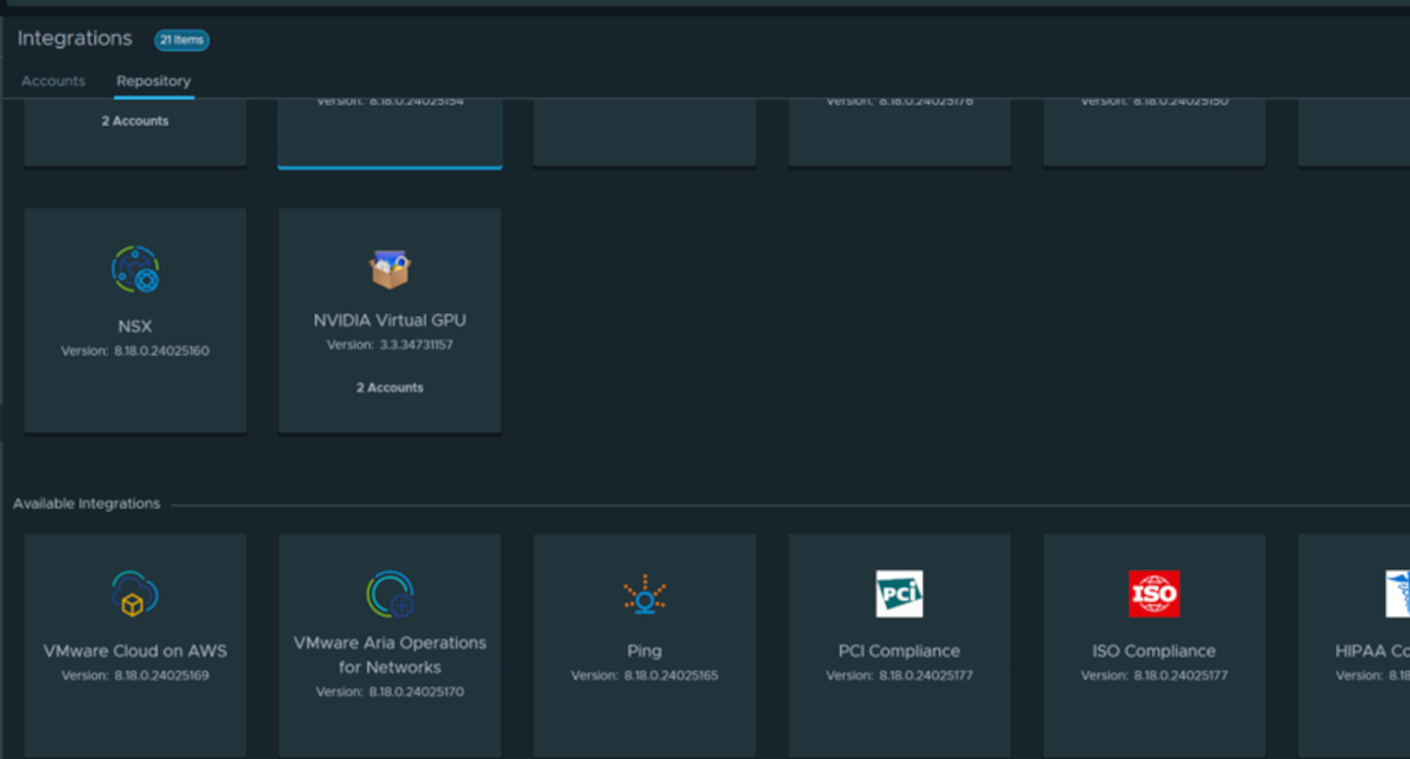Click the Ping integration icon

[x=645, y=594]
